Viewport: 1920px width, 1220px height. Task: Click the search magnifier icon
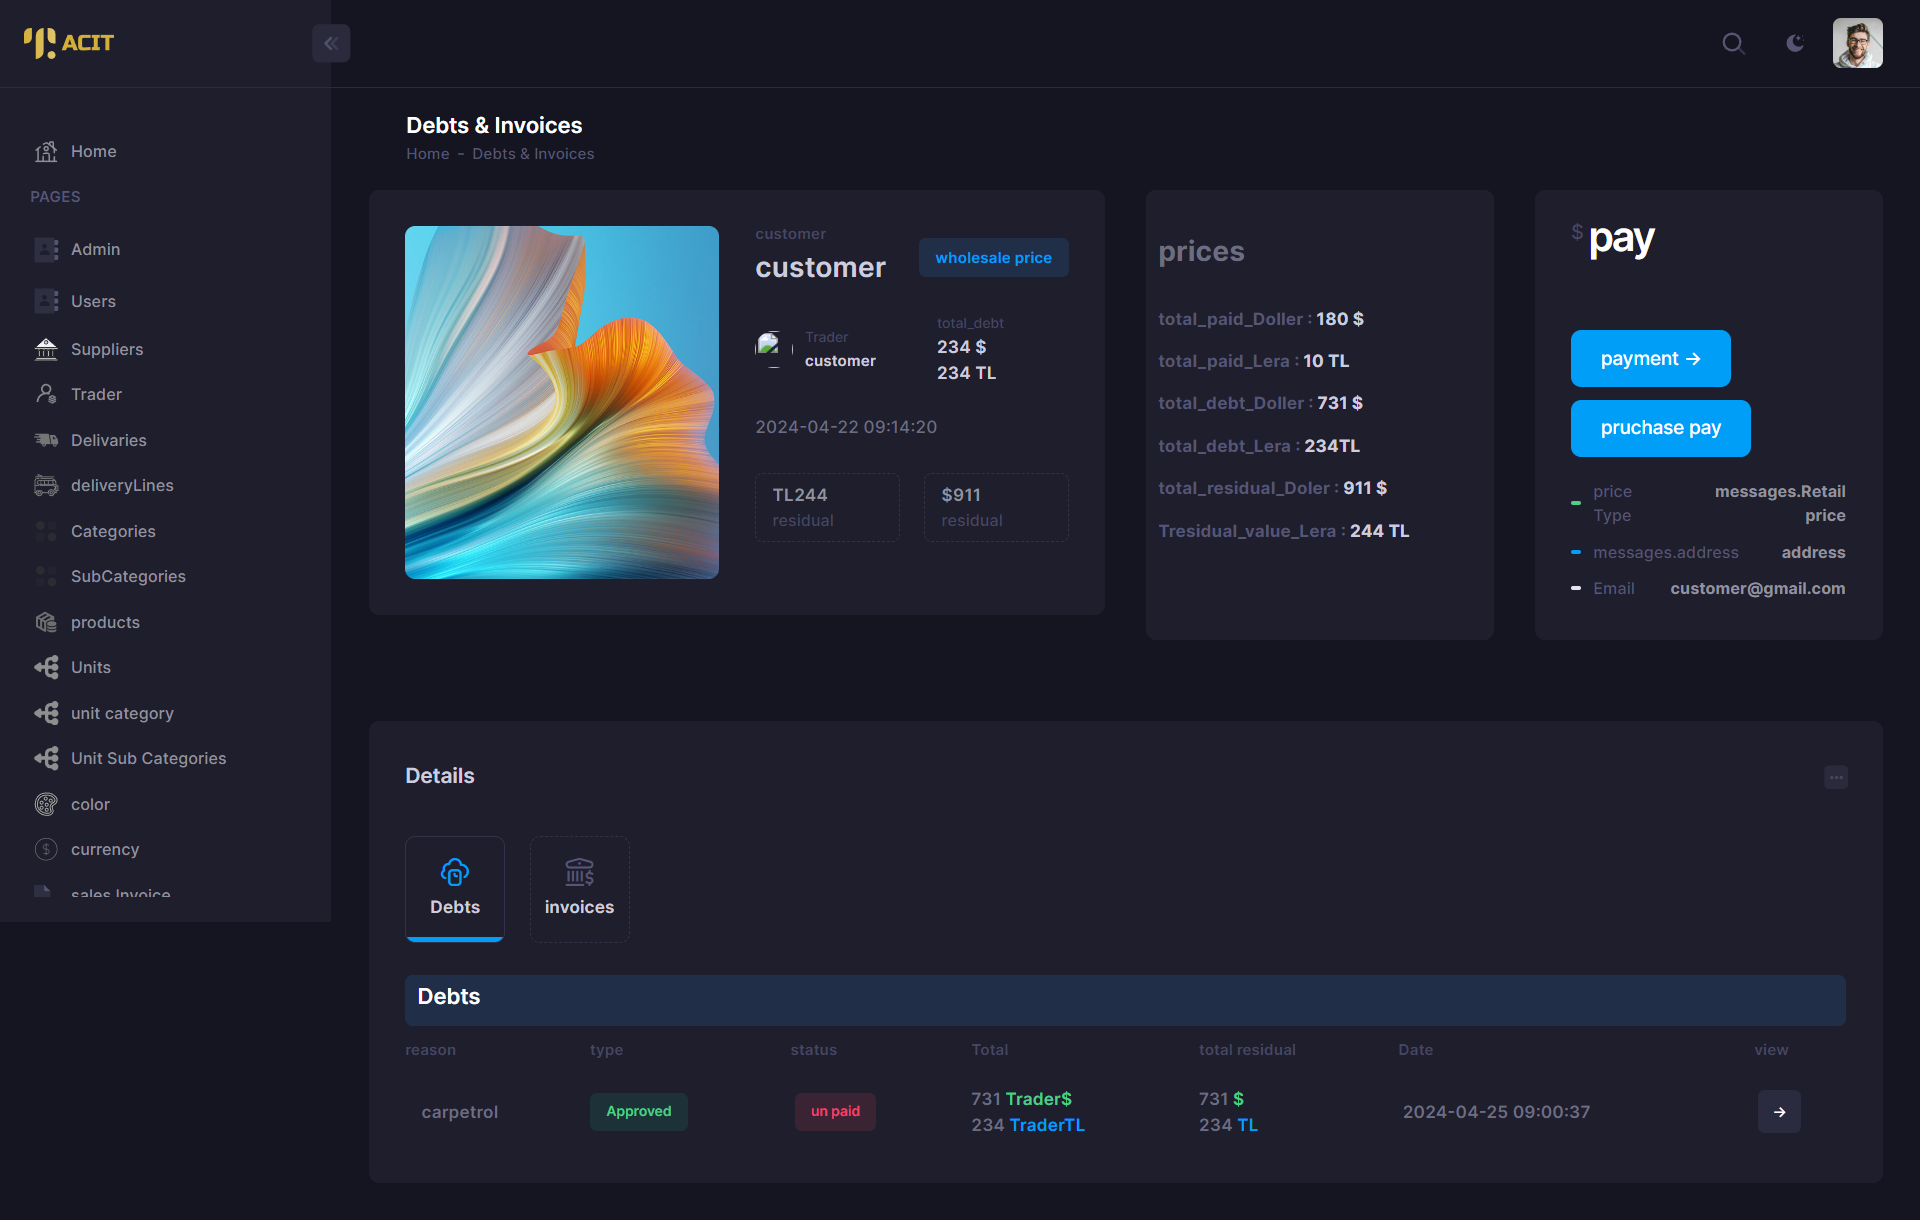click(x=1733, y=43)
